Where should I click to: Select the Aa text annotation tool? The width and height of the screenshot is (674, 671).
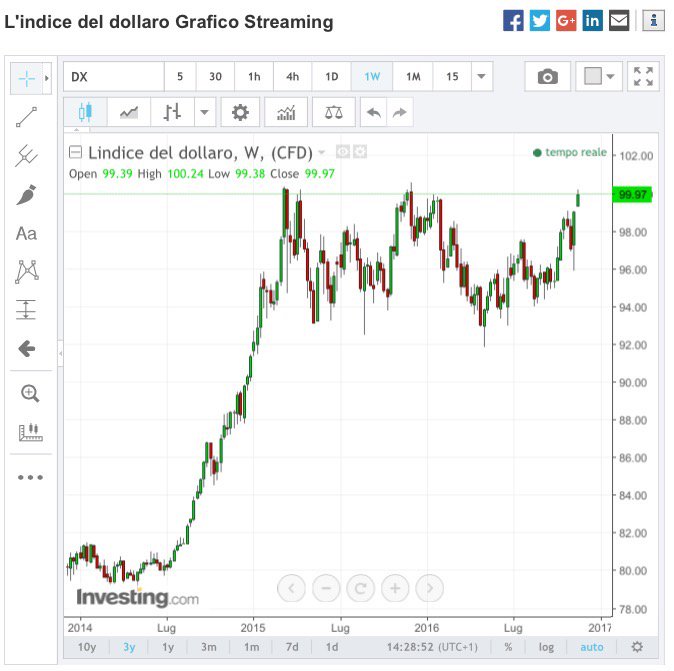[x=27, y=233]
